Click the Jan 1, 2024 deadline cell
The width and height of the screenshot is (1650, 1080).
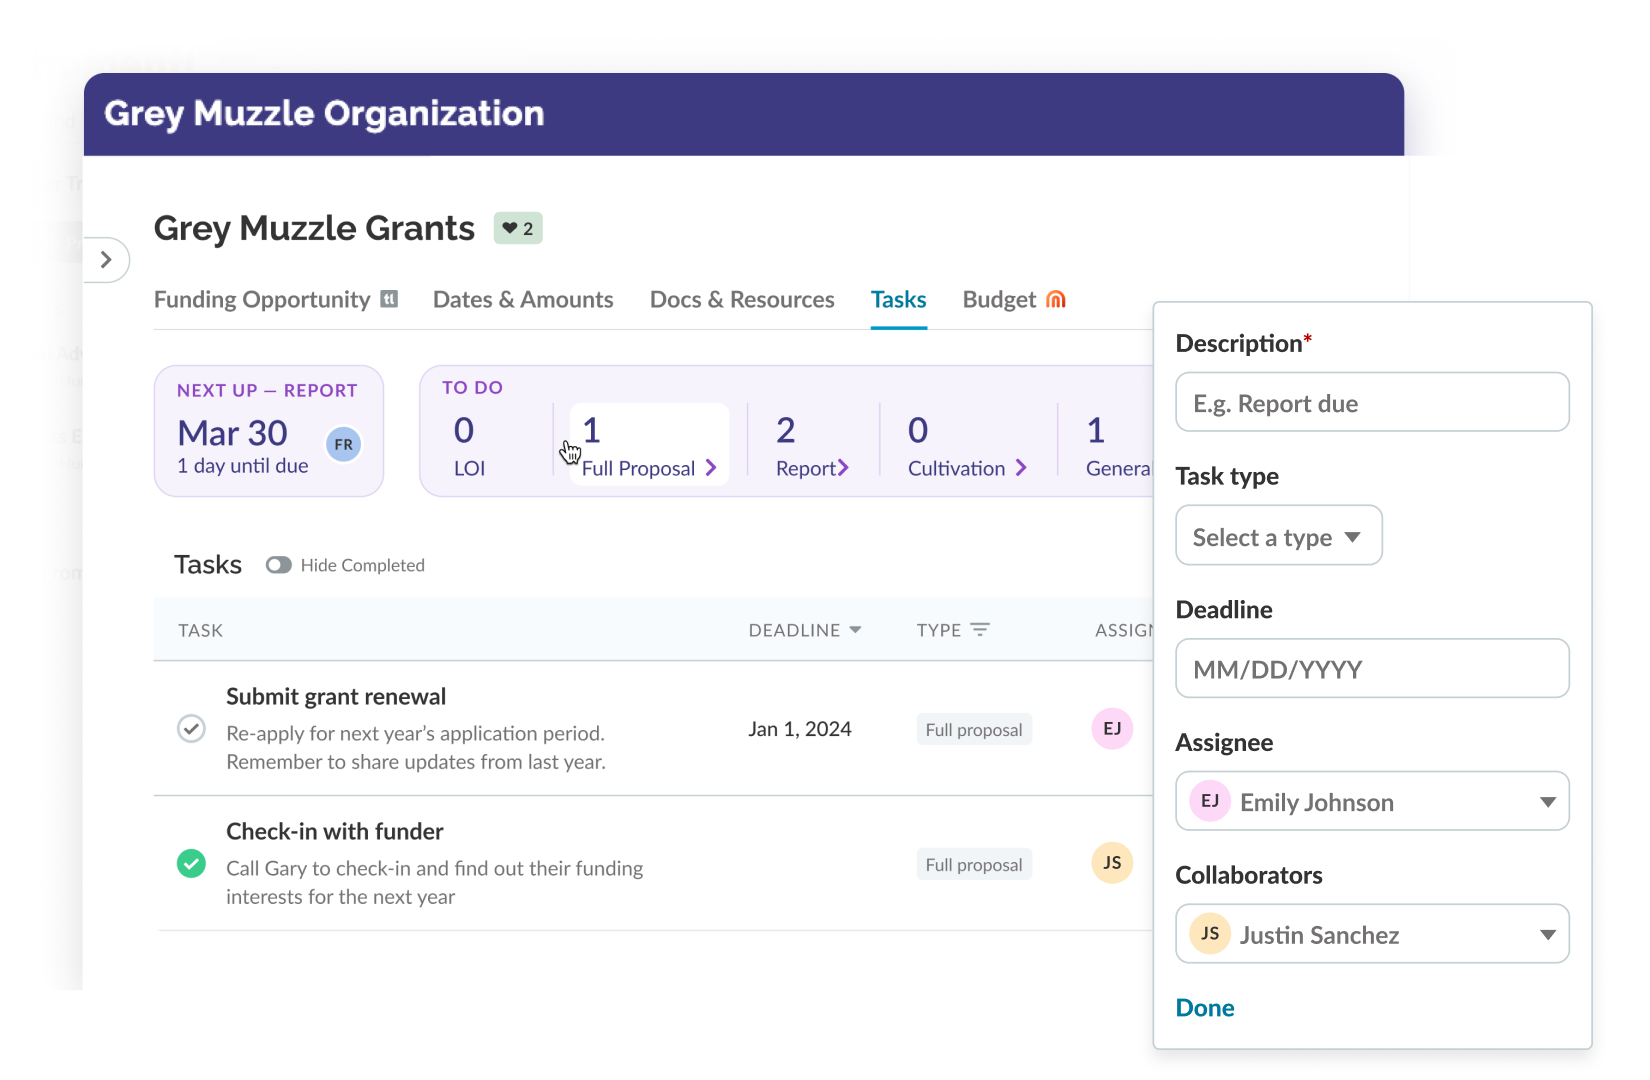pos(800,729)
